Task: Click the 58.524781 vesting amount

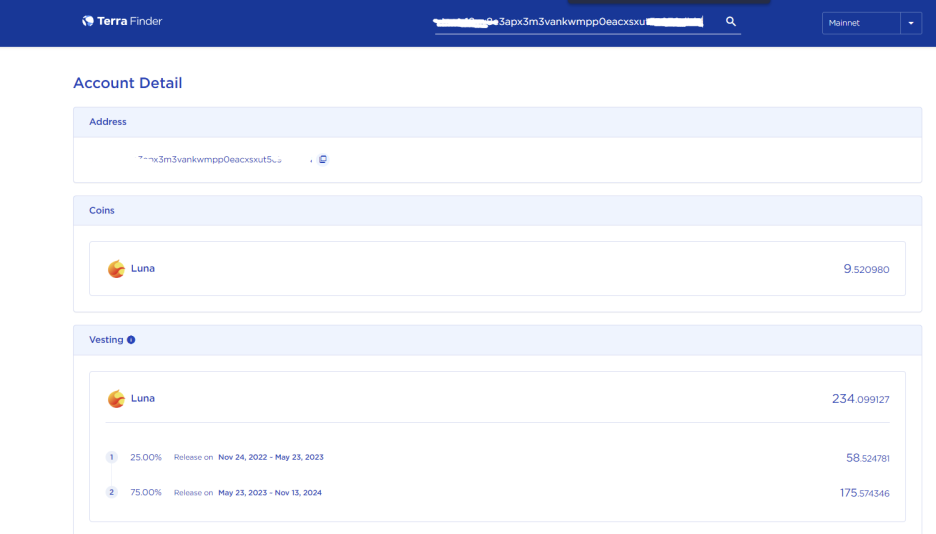Action: pyautogui.click(x=868, y=458)
